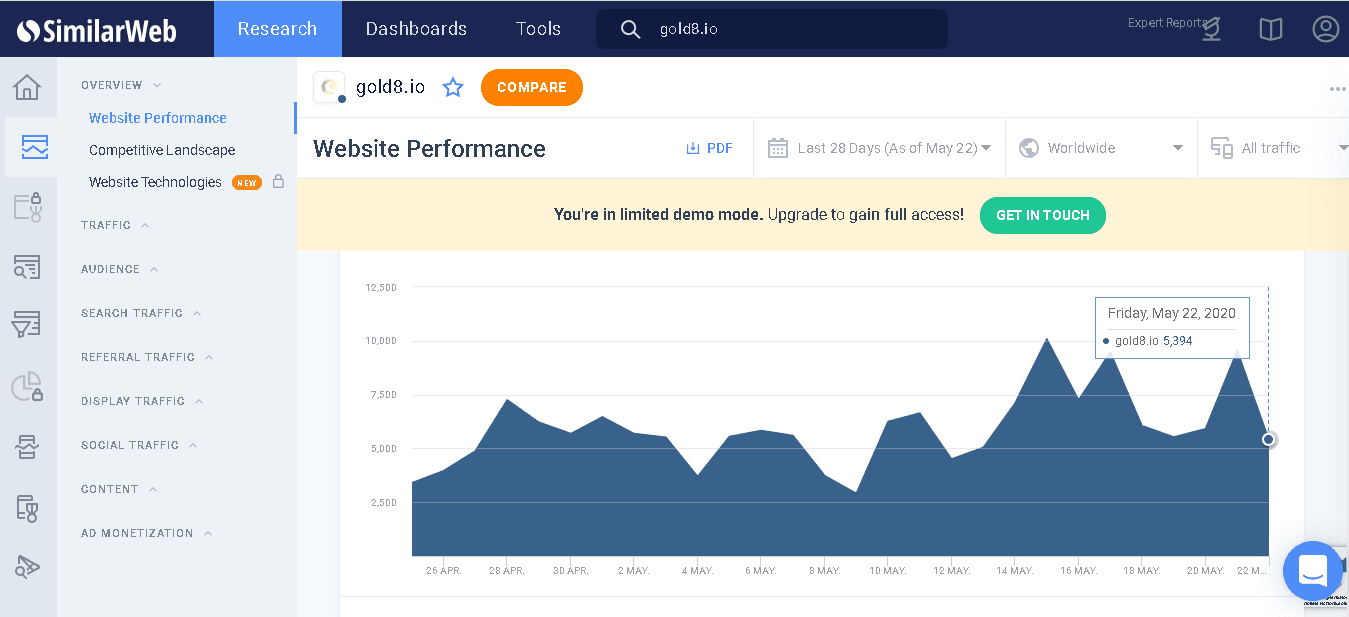Click the pie chart icon in sidebar
Viewport: 1349px width, 617px height.
27,386
